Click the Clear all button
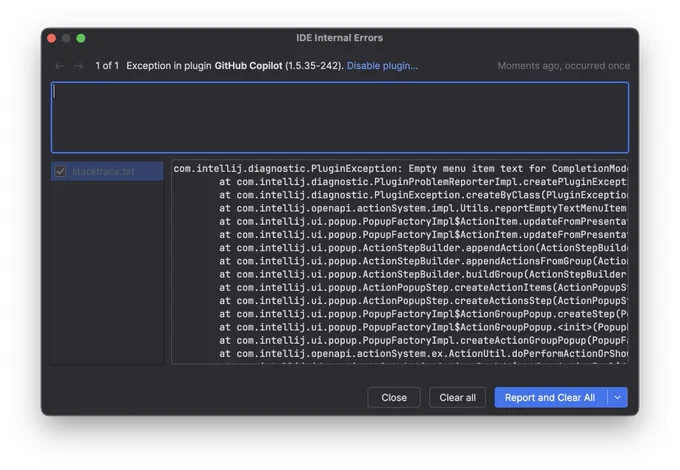The image size is (680, 470). coord(458,397)
